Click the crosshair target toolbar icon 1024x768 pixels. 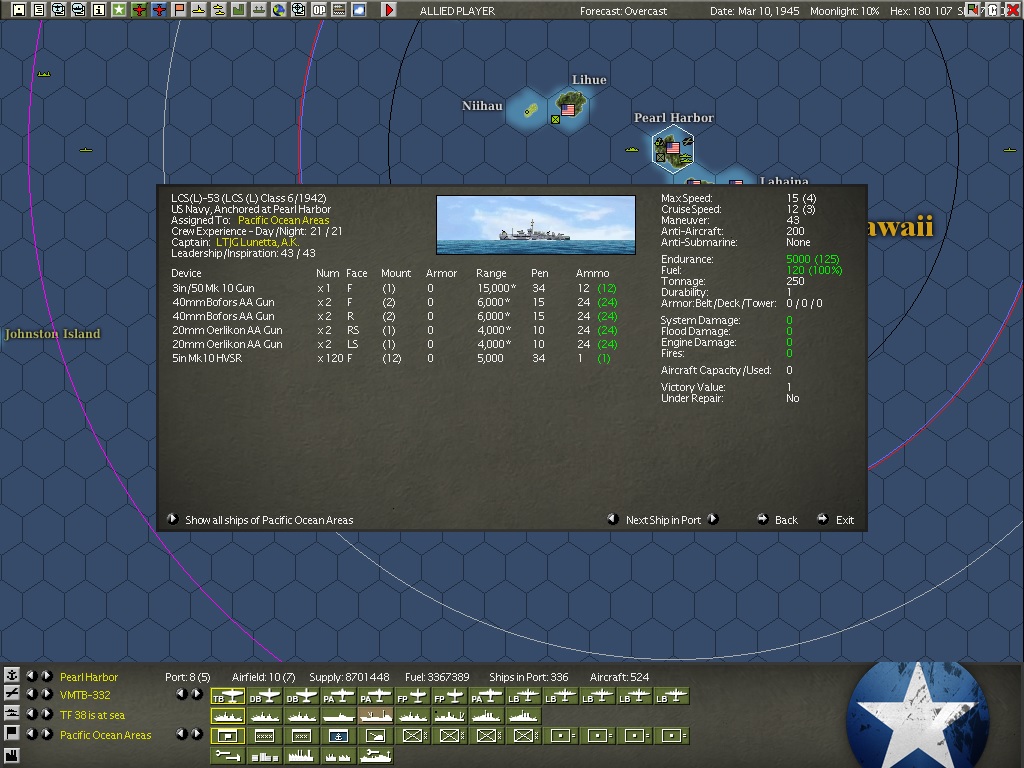point(298,10)
